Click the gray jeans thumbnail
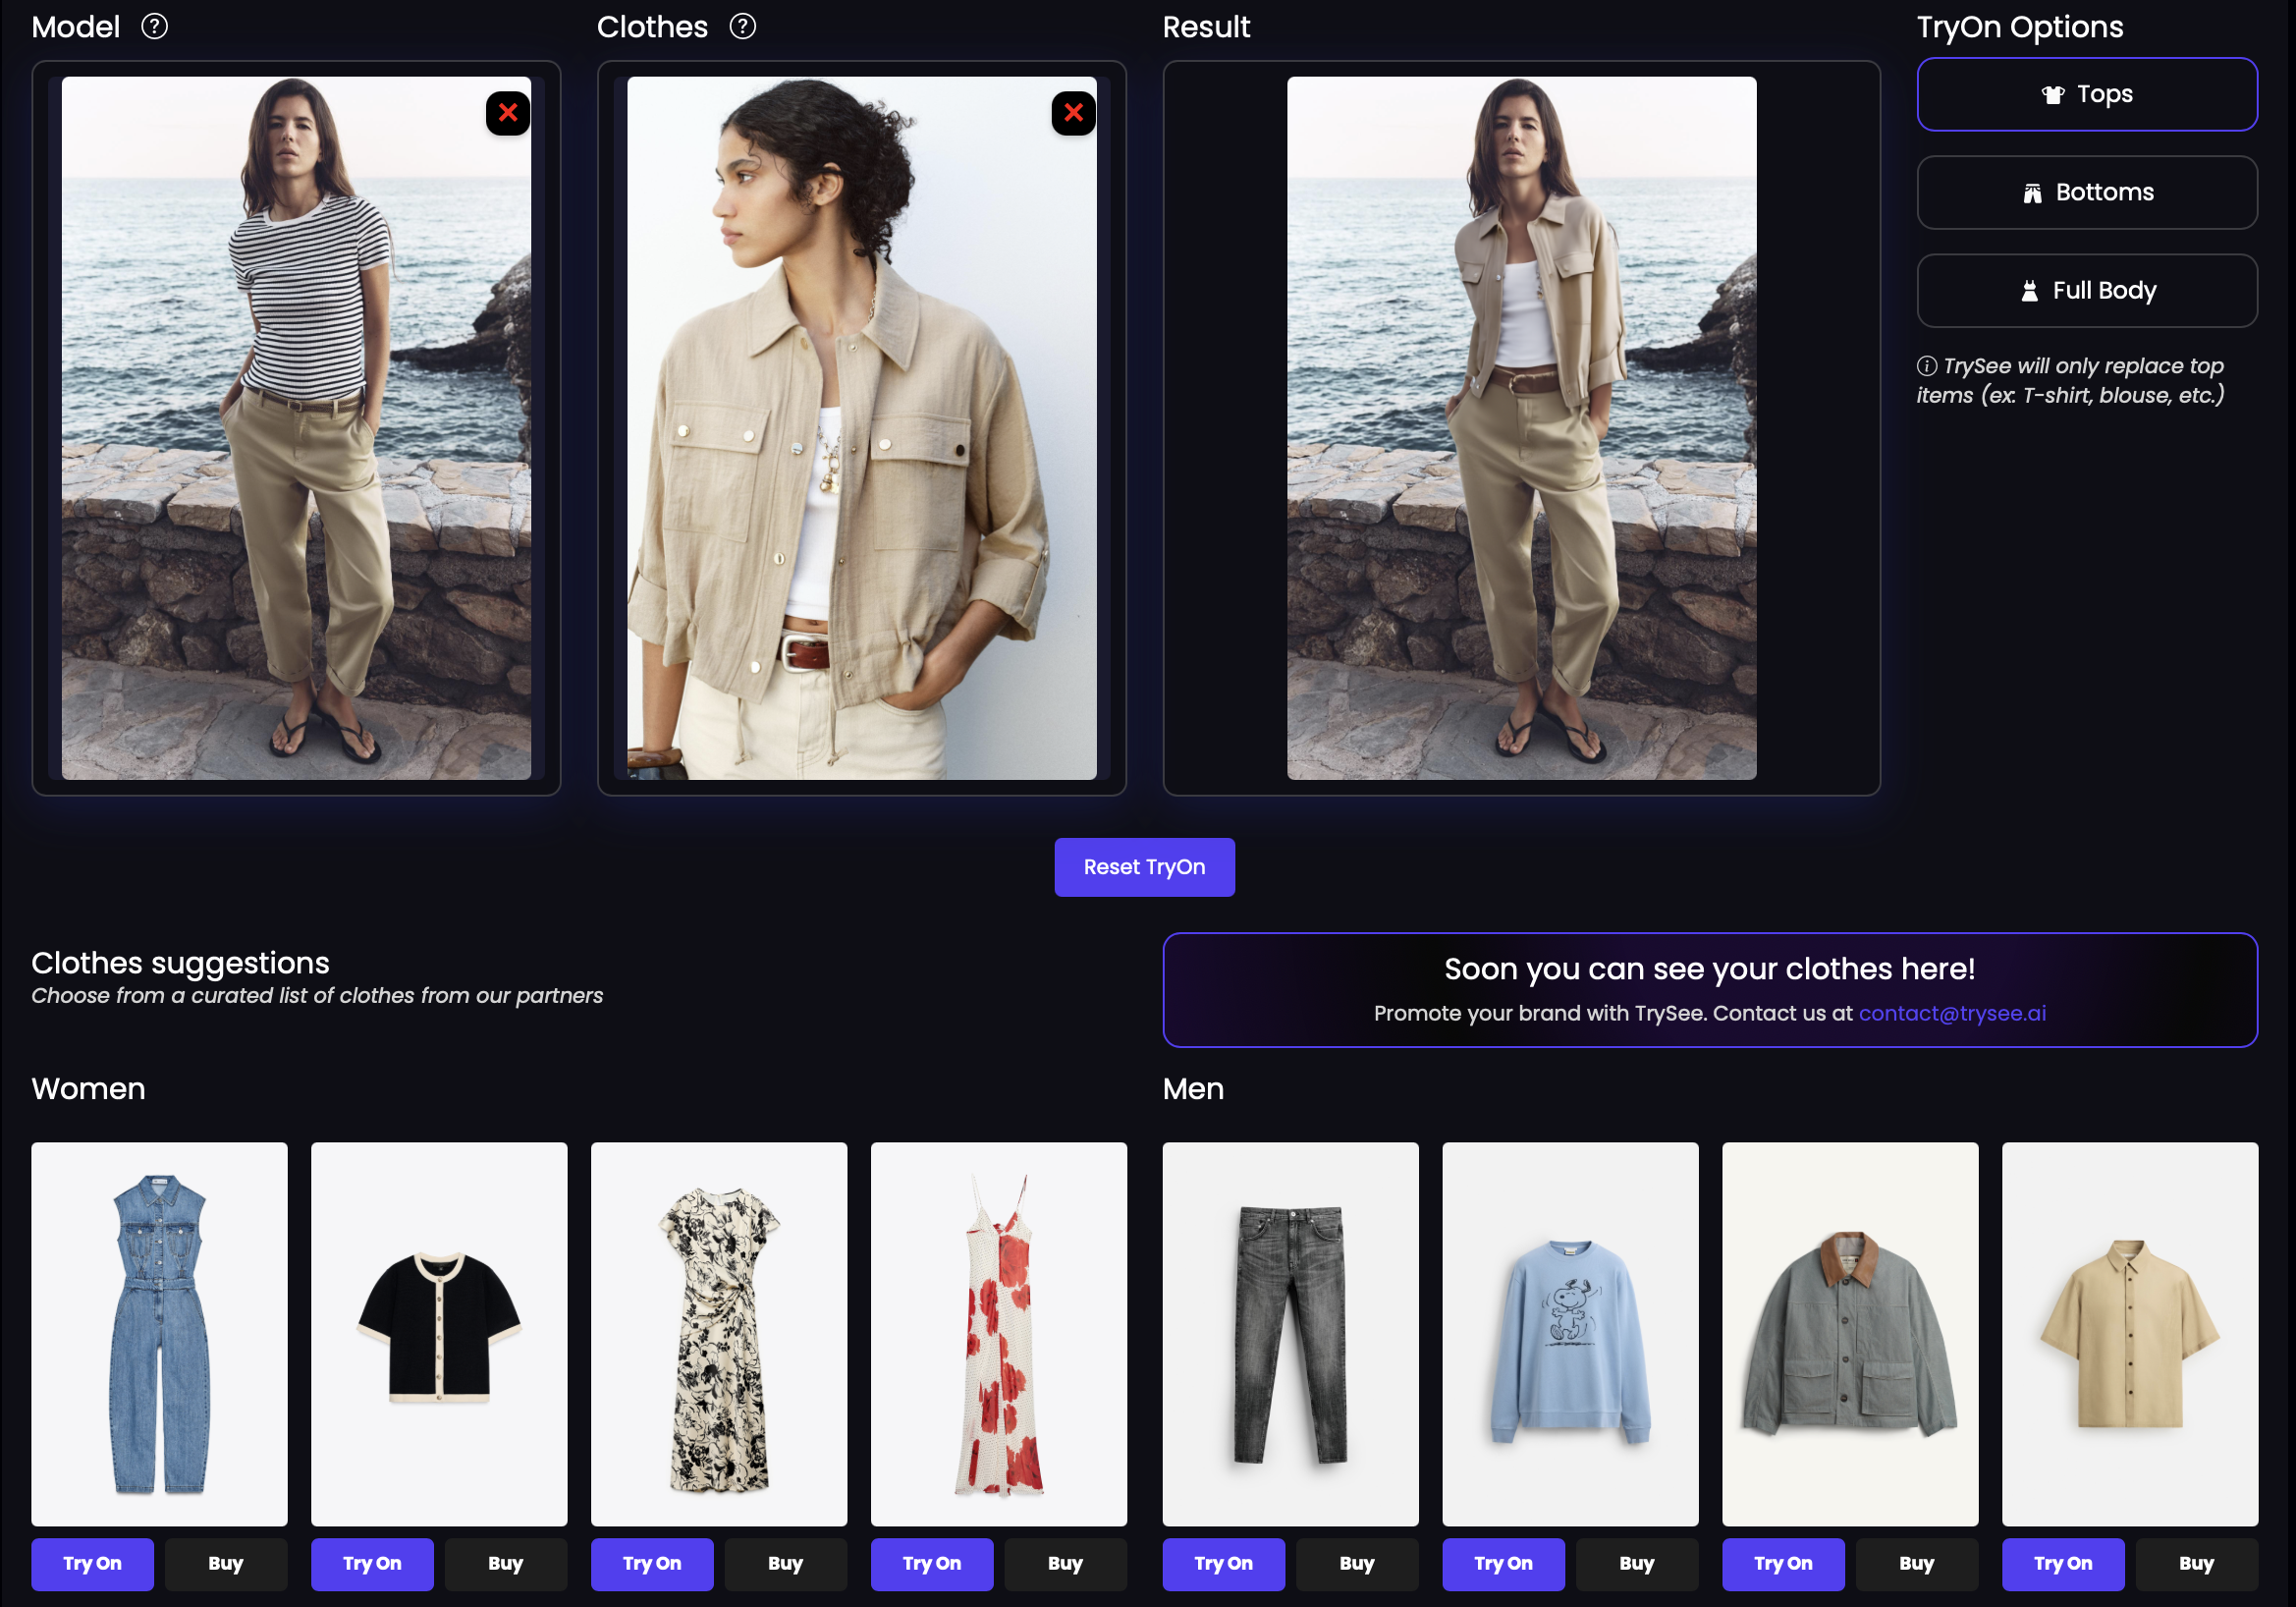The image size is (2296, 1607). pyautogui.click(x=1290, y=1333)
